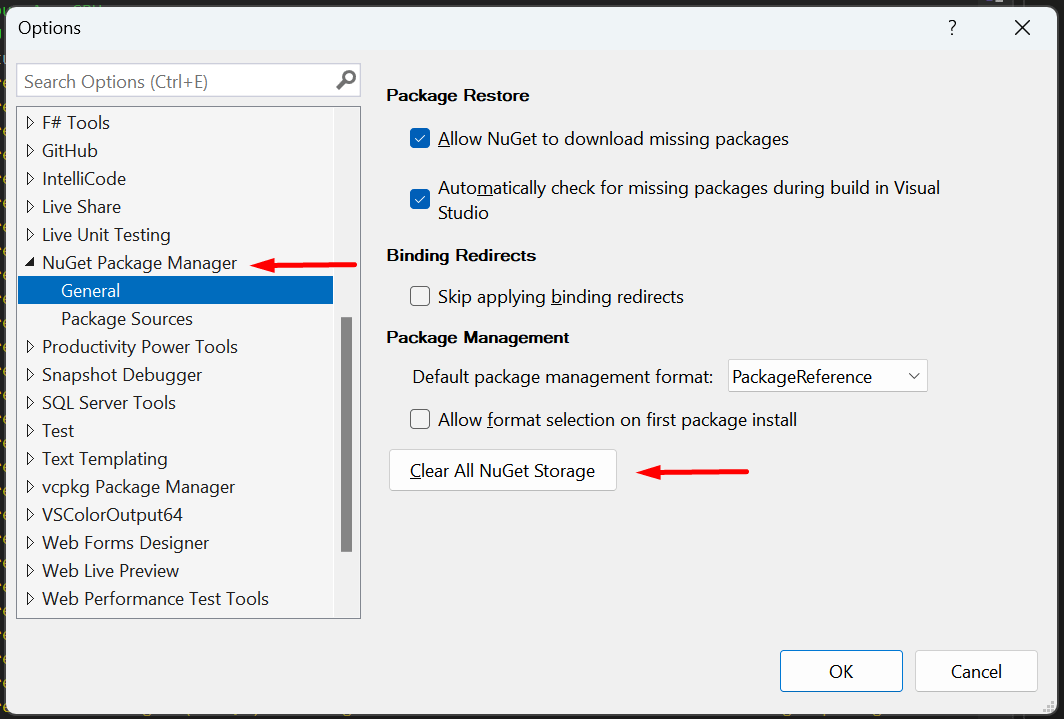Open the Default package management format dropdown

pyautogui.click(x=911, y=375)
